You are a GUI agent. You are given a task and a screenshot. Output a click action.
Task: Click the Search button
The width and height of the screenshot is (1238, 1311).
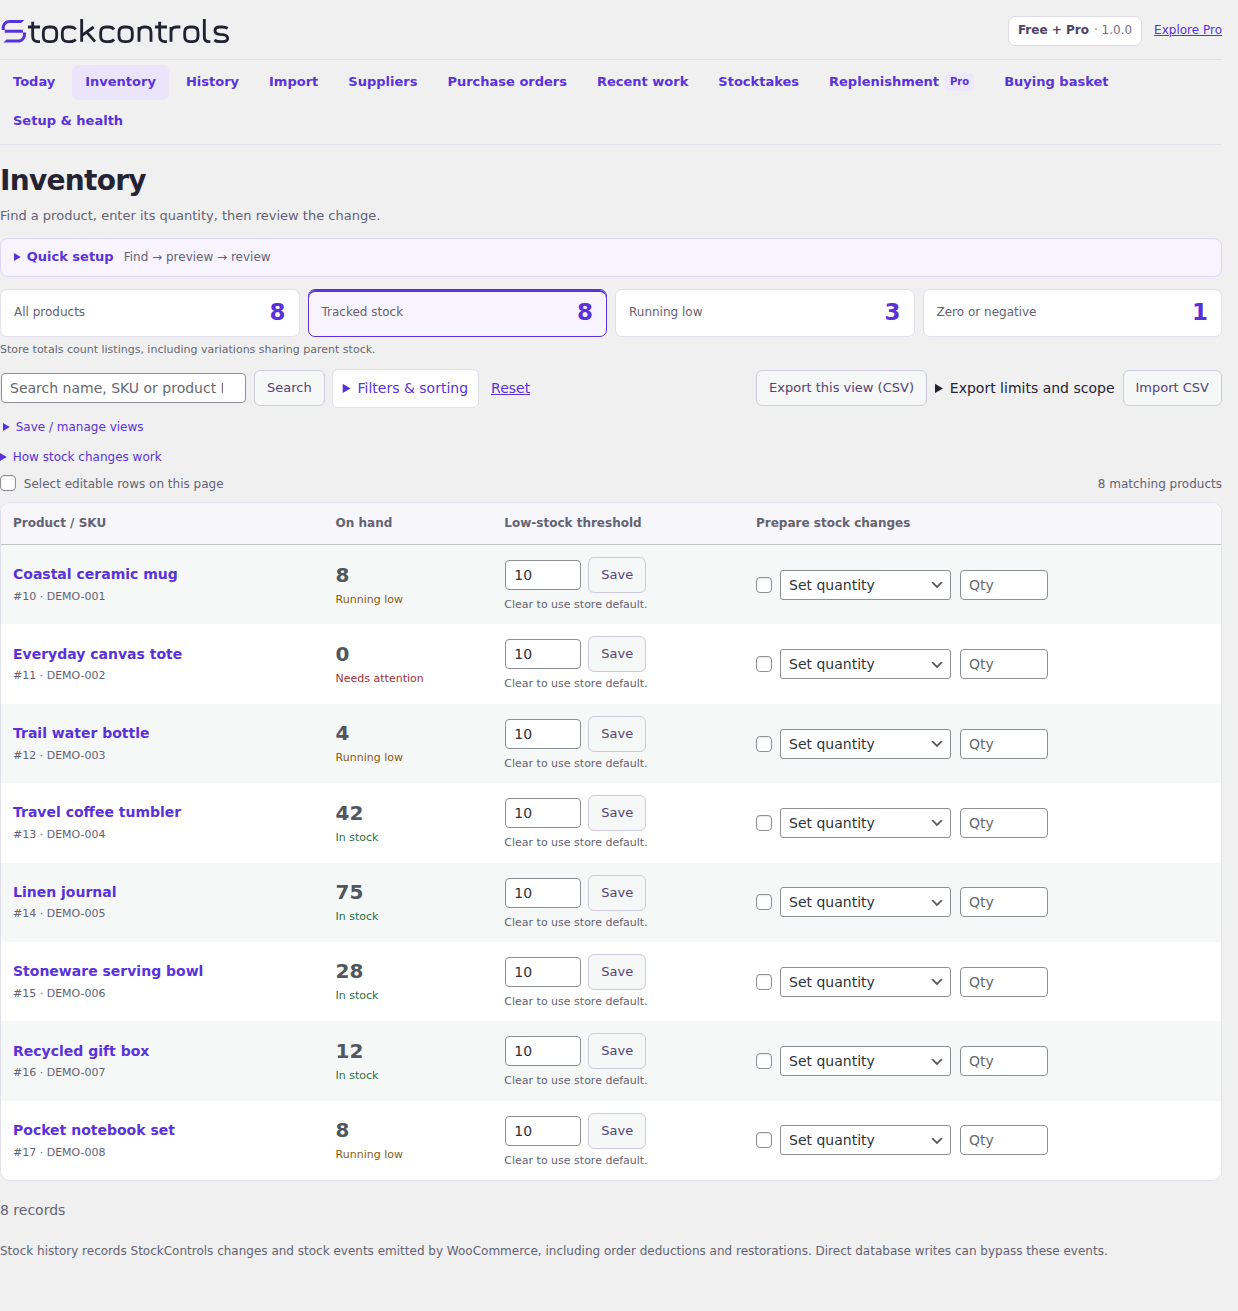(289, 388)
